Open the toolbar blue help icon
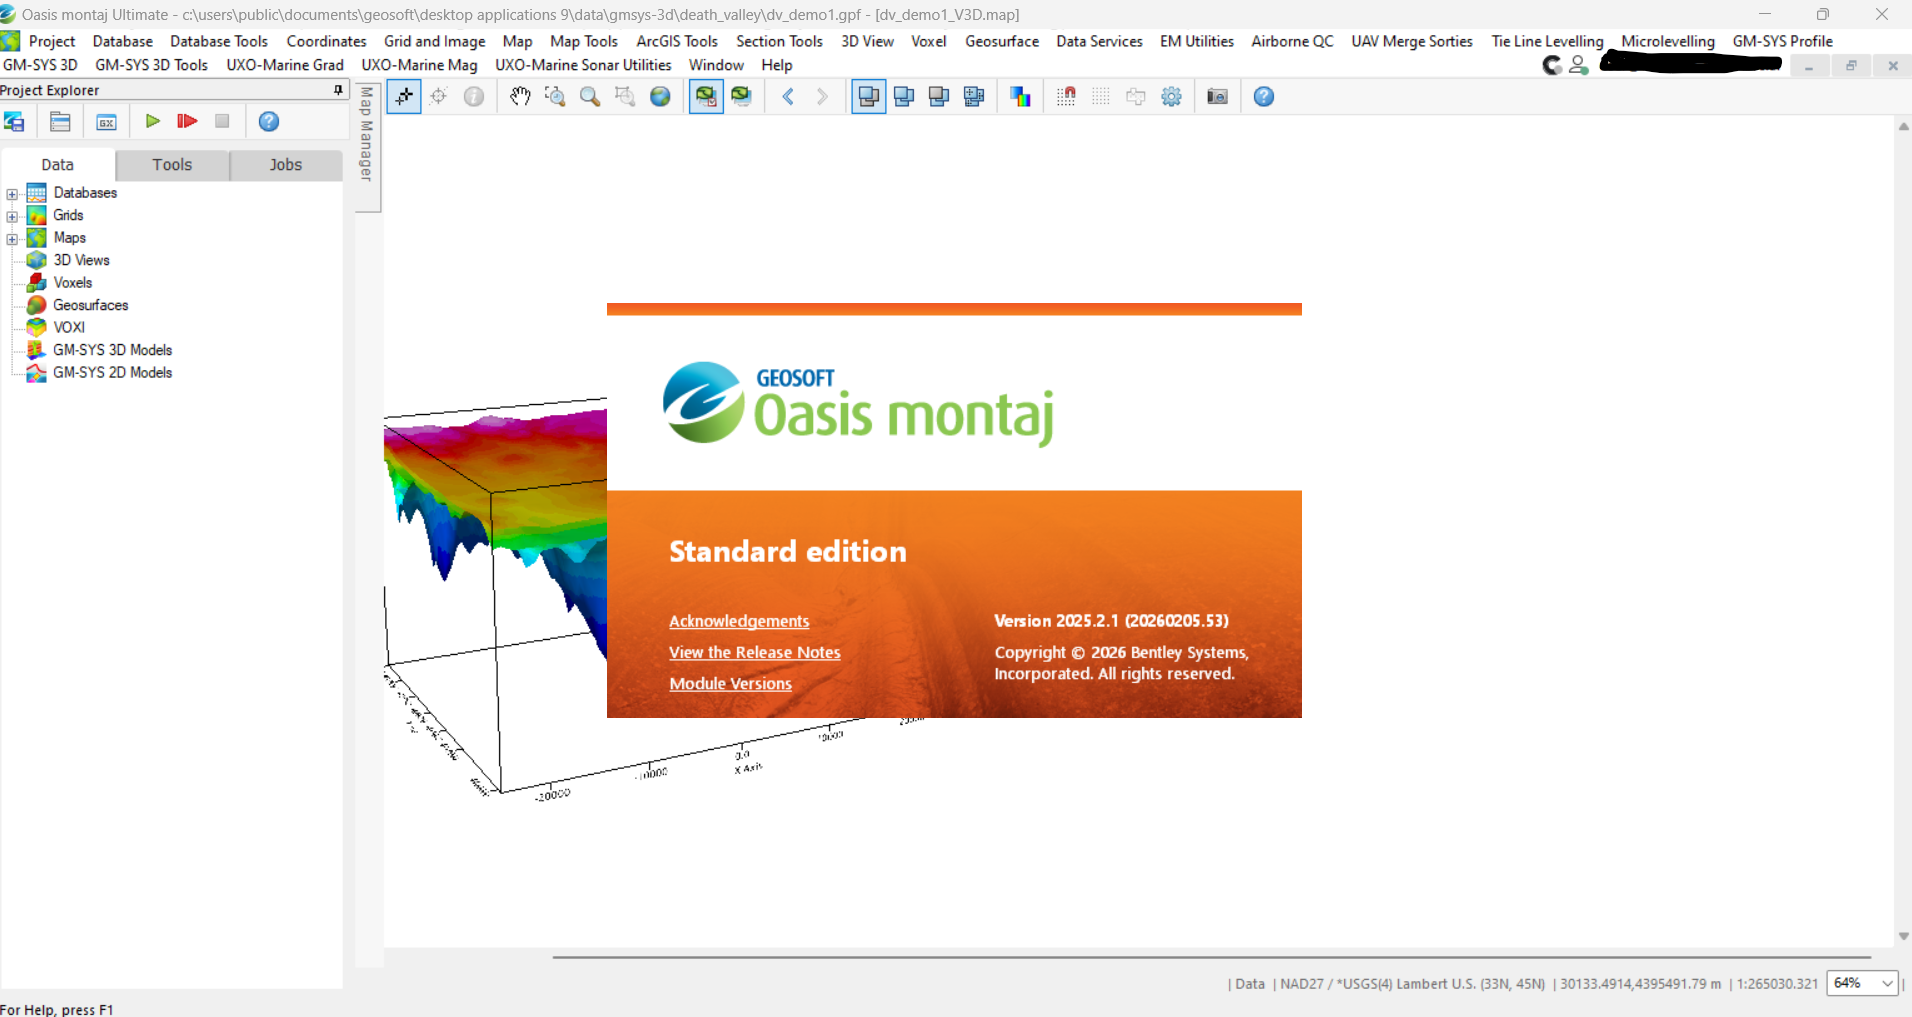The image size is (1912, 1017). 1264,97
